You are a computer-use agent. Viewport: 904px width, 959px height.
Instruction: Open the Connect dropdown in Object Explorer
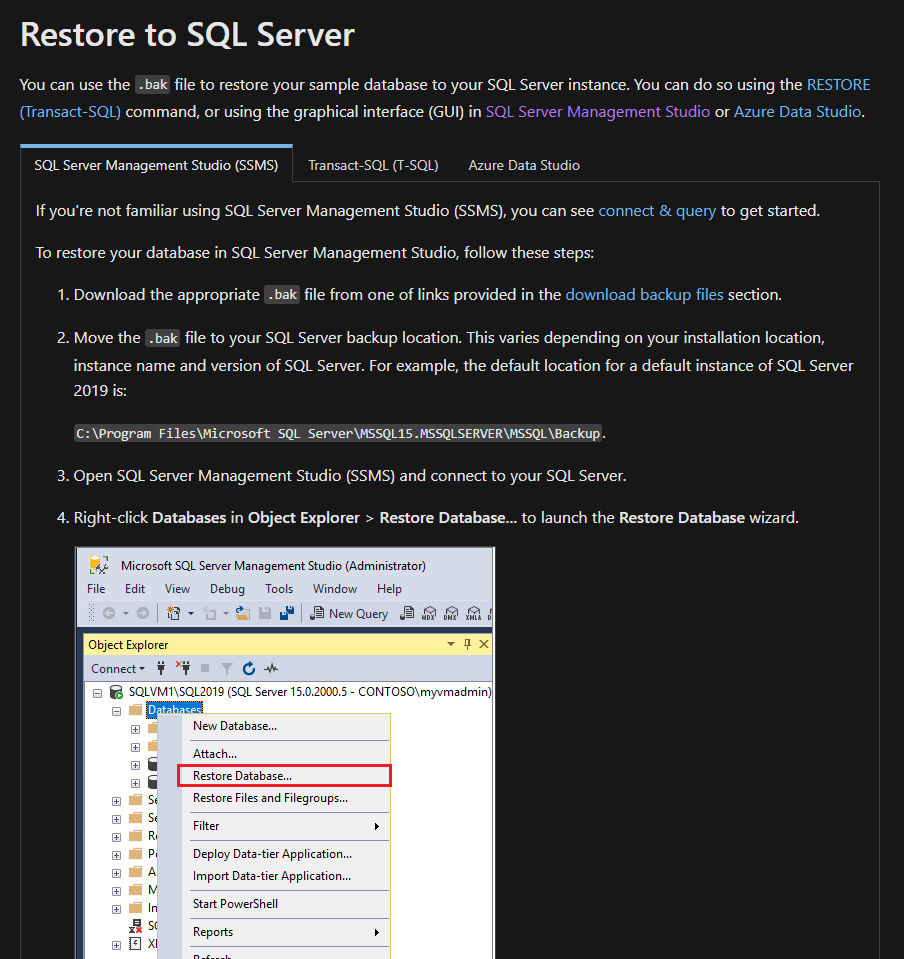pyautogui.click(x=117, y=668)
